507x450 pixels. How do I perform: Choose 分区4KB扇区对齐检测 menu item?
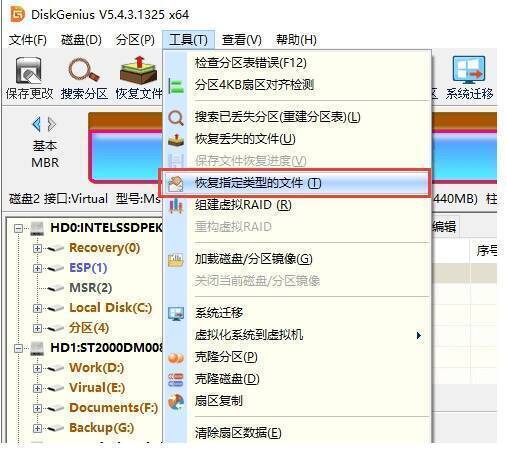[297, 85]
